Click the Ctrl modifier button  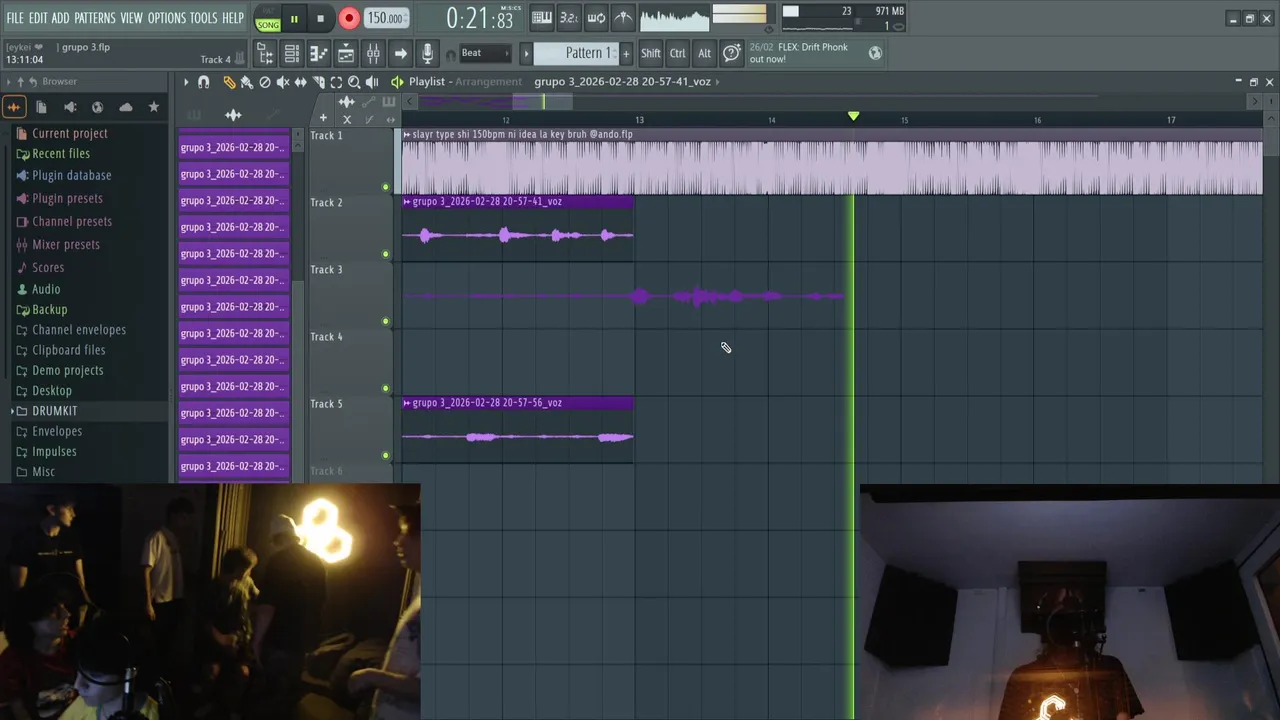(678, 53)
